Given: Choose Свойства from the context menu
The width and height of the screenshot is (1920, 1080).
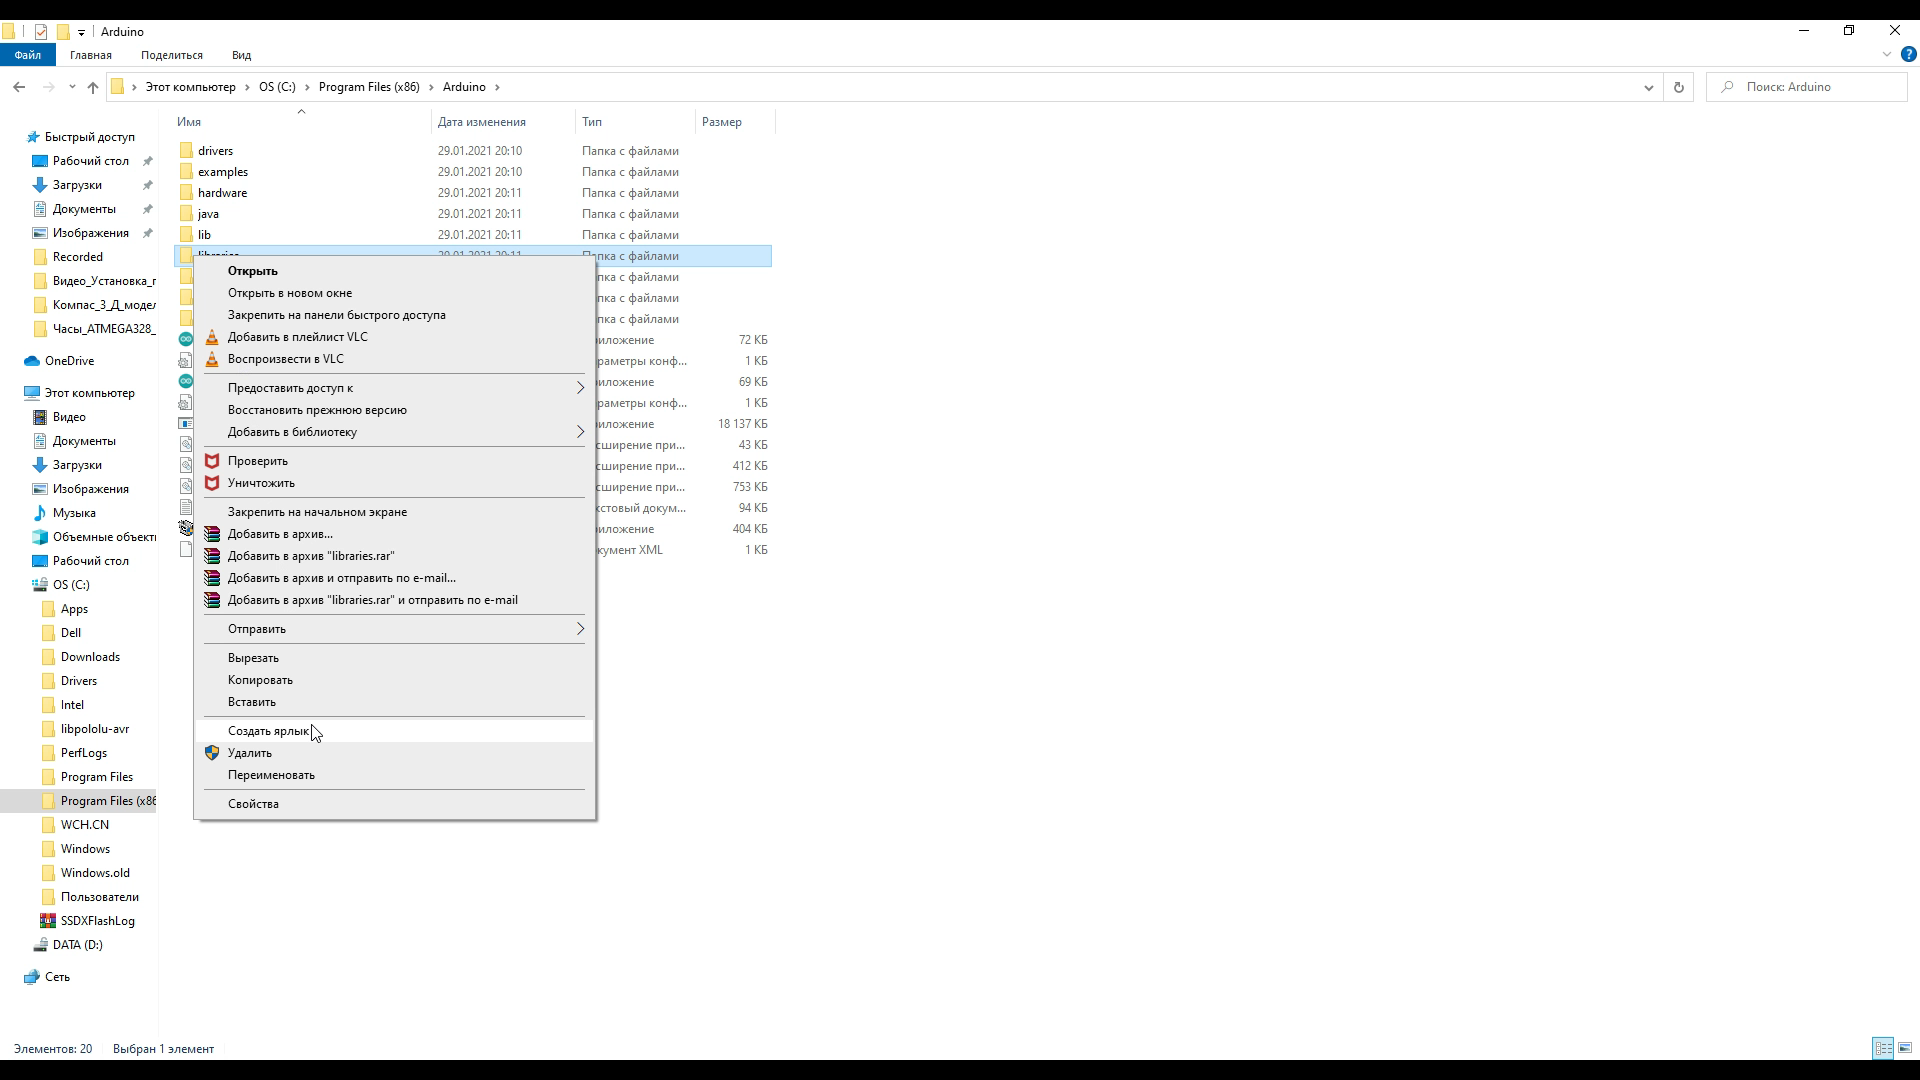Looking at the screenshot, I should (253, 804).
